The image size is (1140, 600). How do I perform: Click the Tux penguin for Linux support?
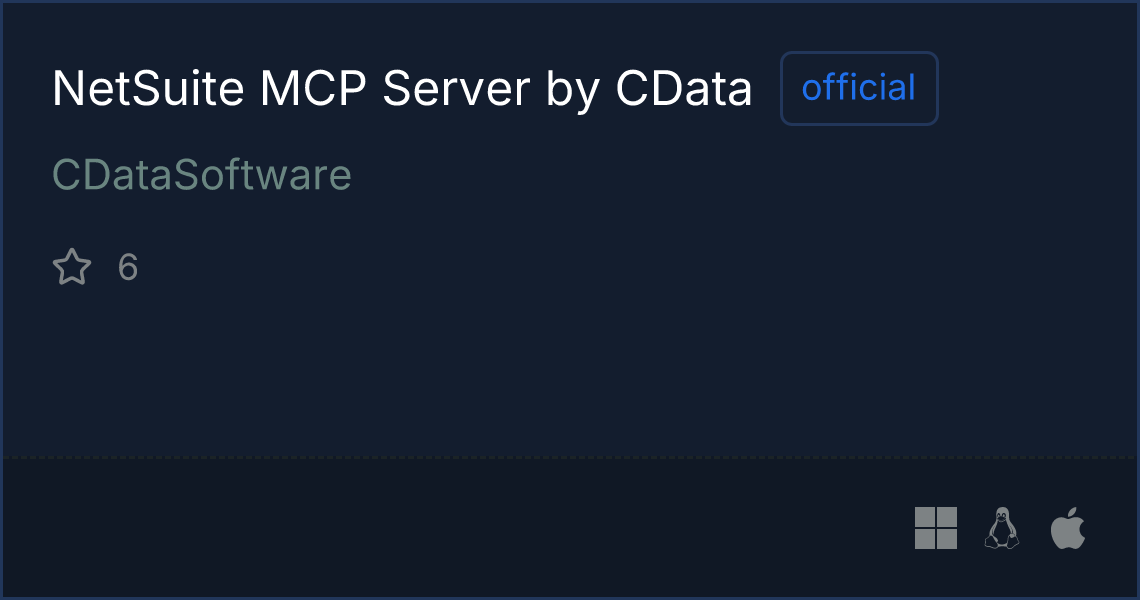[x=1002, y=528]
